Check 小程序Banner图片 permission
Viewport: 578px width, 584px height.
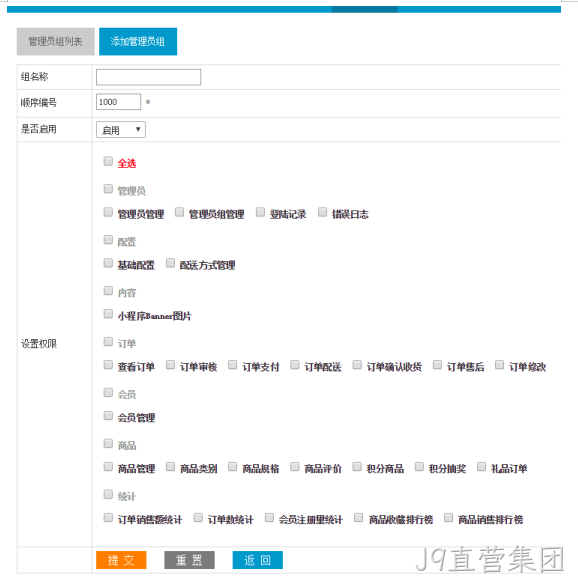click(x=108, y=314)
